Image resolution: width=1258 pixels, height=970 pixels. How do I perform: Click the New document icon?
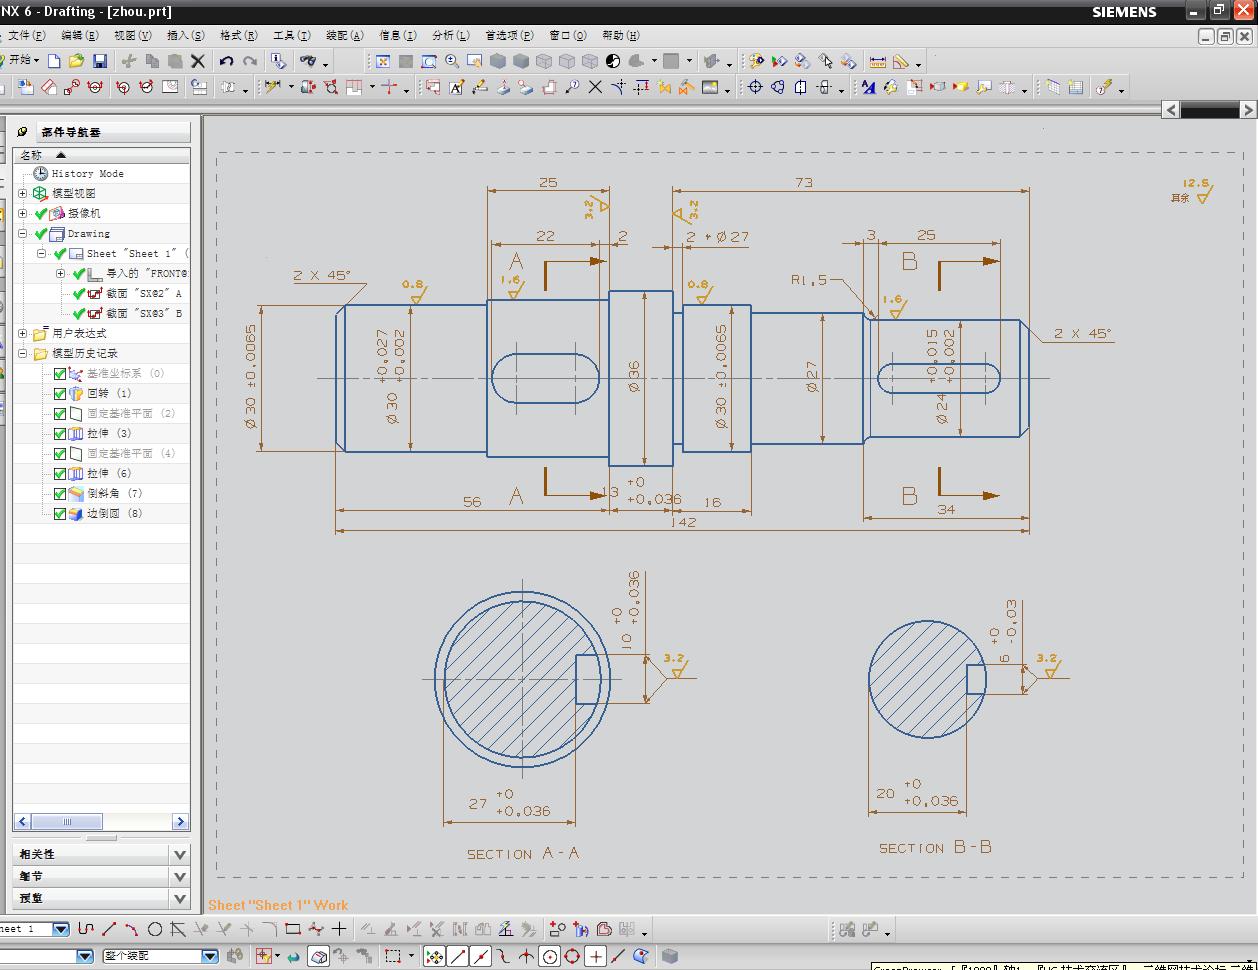55,61
